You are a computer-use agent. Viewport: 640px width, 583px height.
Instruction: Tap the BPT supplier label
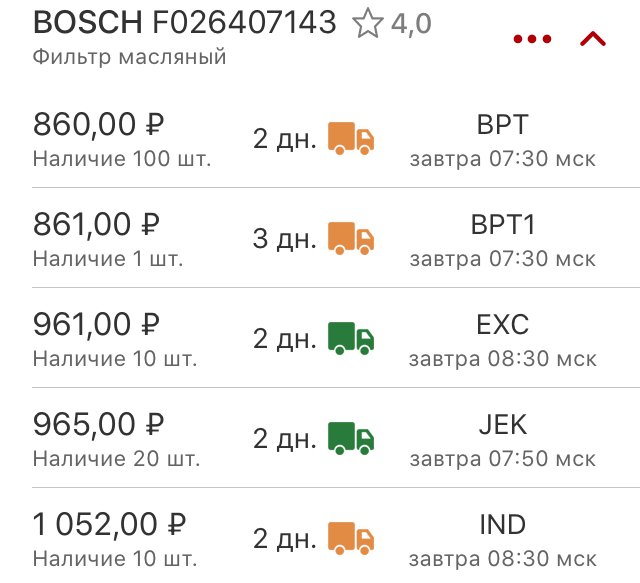(x=502, y=125)
